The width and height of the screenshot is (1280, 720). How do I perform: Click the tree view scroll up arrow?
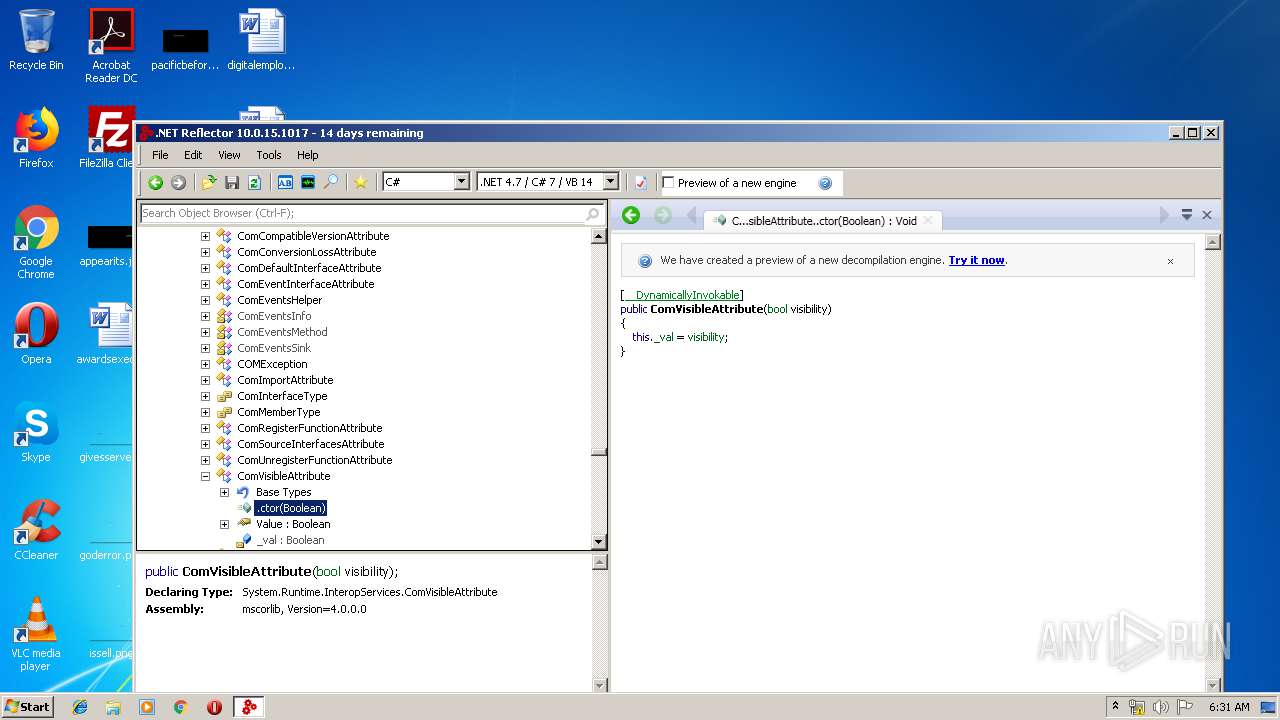pyautogui.click(x=599, y=237)
